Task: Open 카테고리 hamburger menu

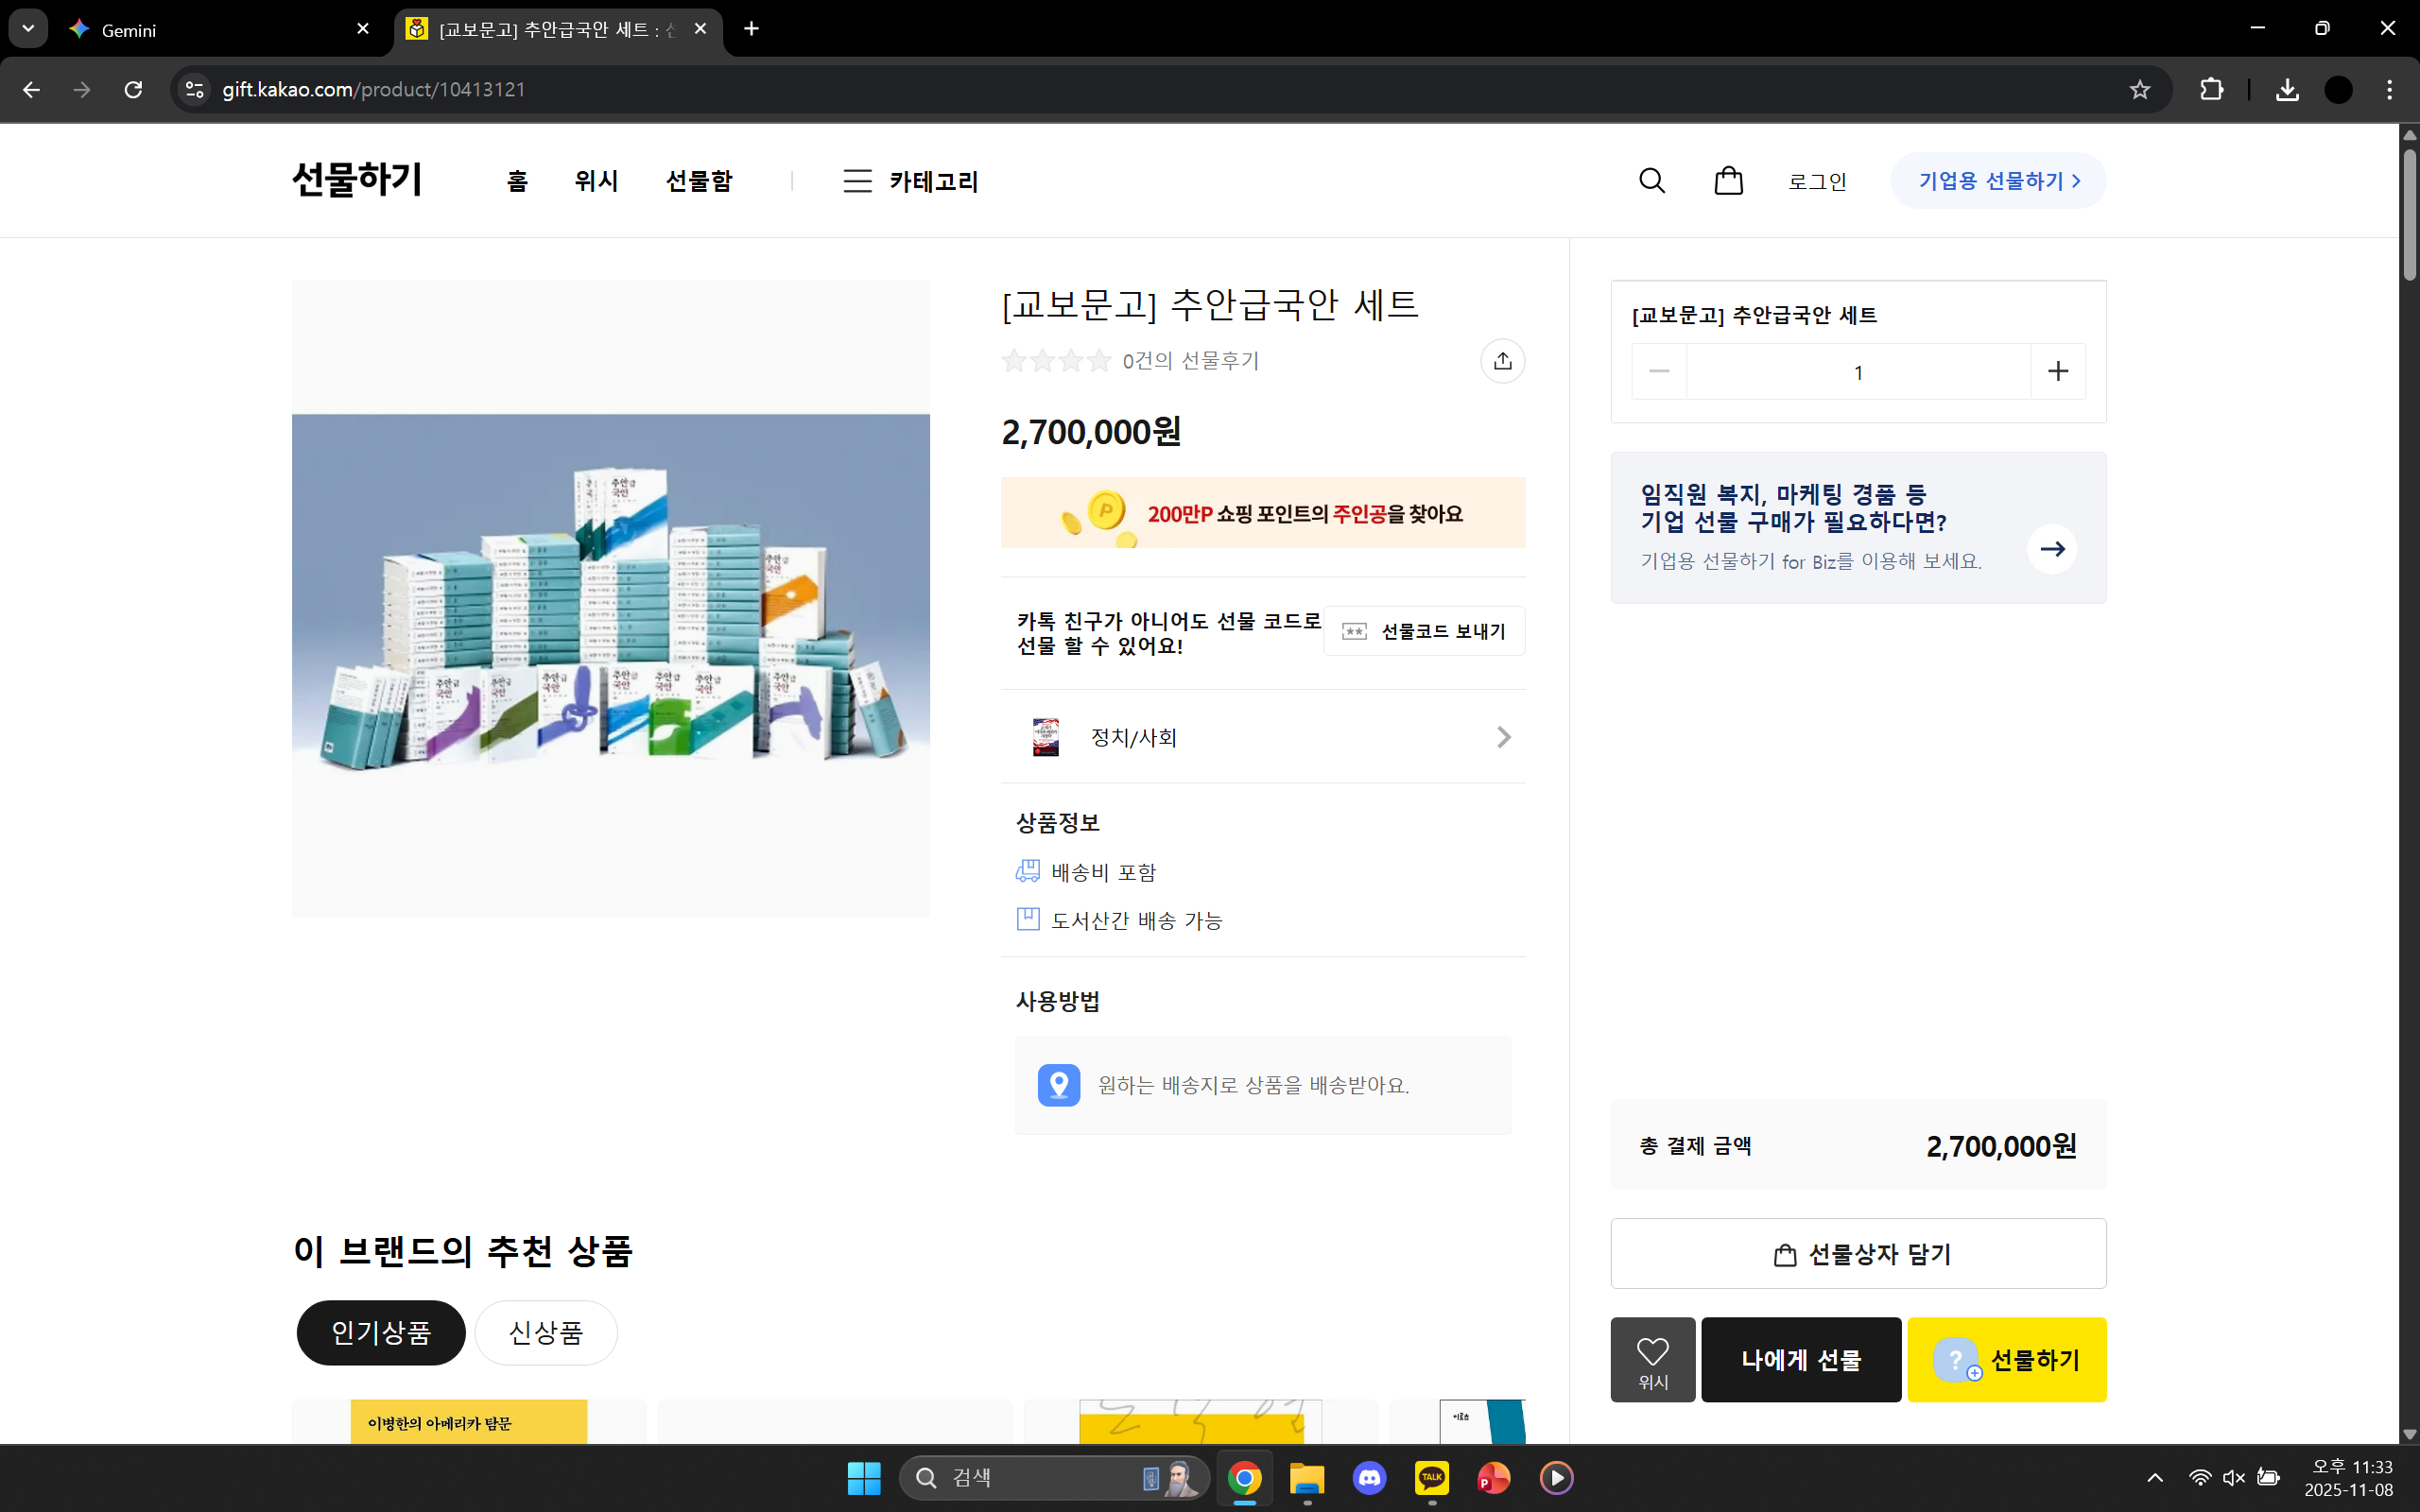Action: click(910, 181)
